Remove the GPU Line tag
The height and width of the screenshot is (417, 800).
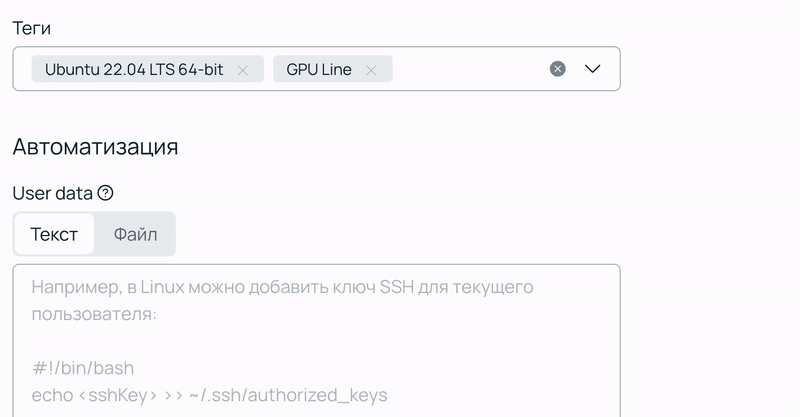(371, 70)
